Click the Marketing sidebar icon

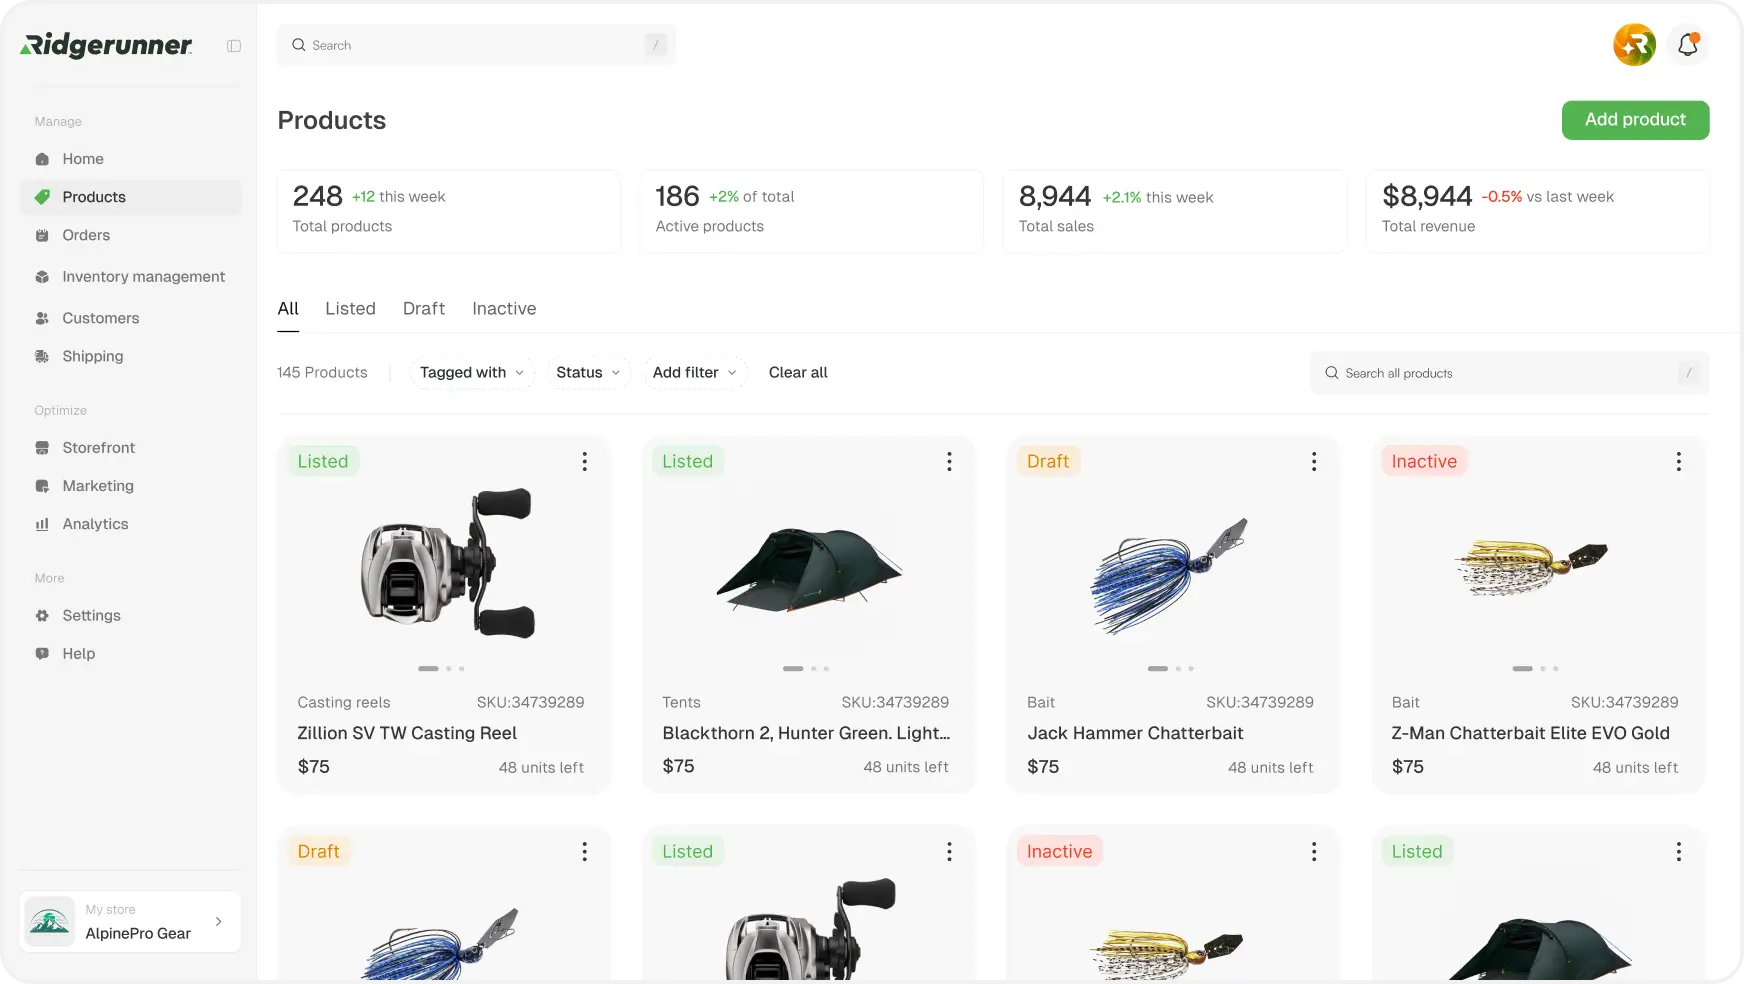click(42, 486)
